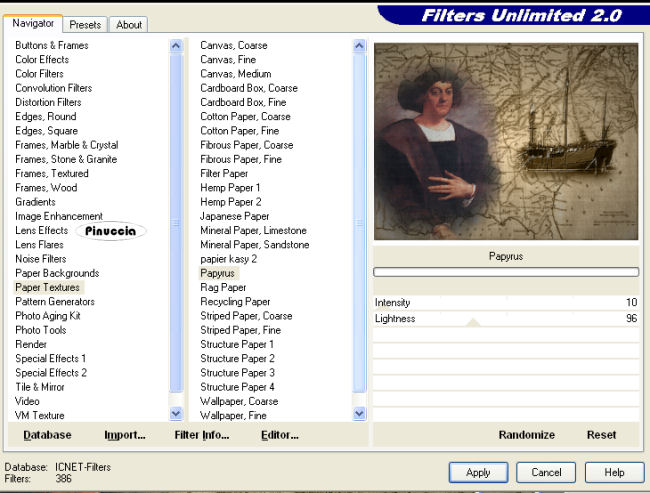650x493 pixels.
Task: Choose Wallpaper, Coarse filter
Action: [x=239, y=401]
